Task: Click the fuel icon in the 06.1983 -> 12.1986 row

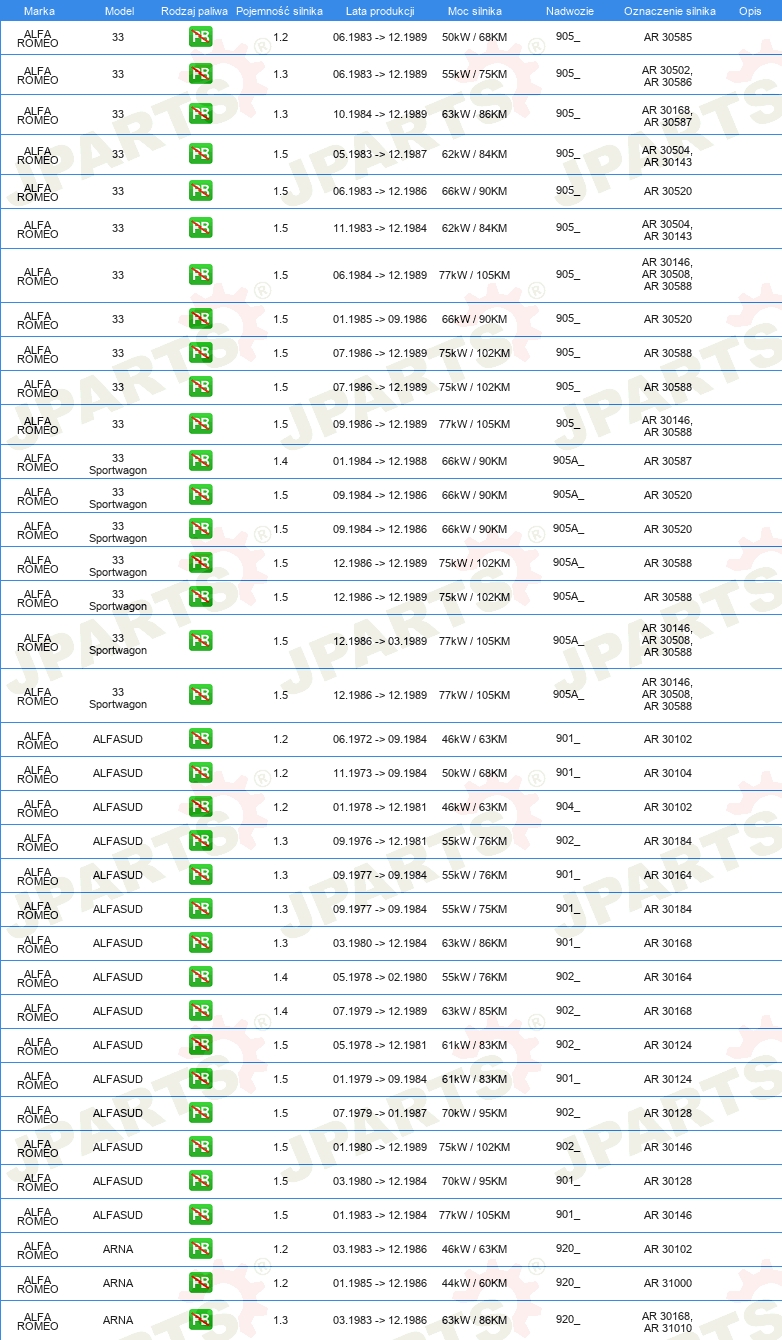Action: [200, 191]
